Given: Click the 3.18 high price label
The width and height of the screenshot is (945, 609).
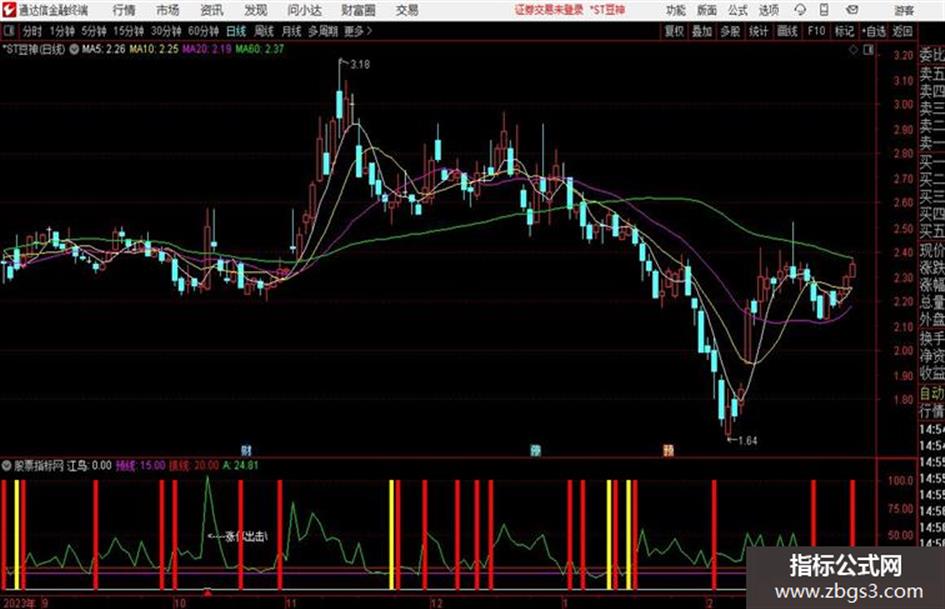Looking at the screenshot, I should pos(359,64).
